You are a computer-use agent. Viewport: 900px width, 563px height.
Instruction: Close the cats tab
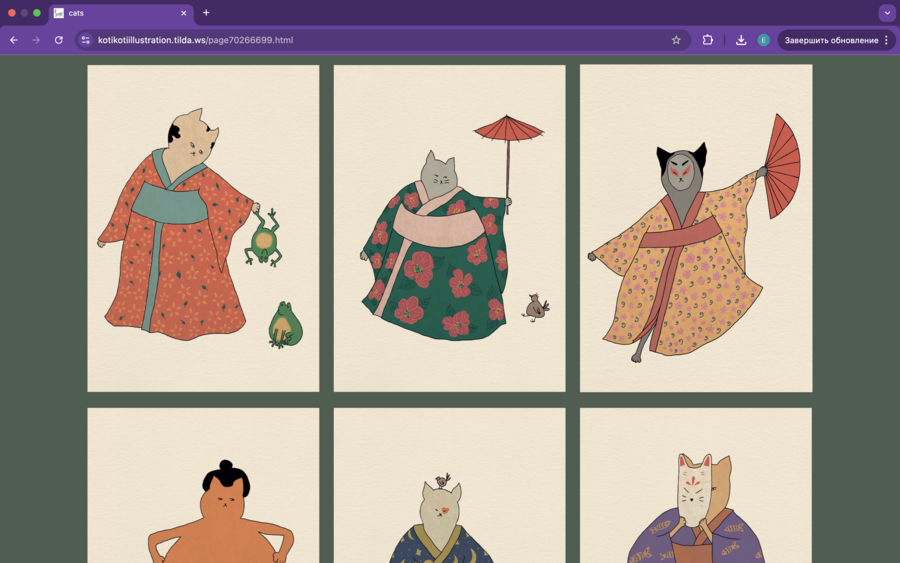184,13
